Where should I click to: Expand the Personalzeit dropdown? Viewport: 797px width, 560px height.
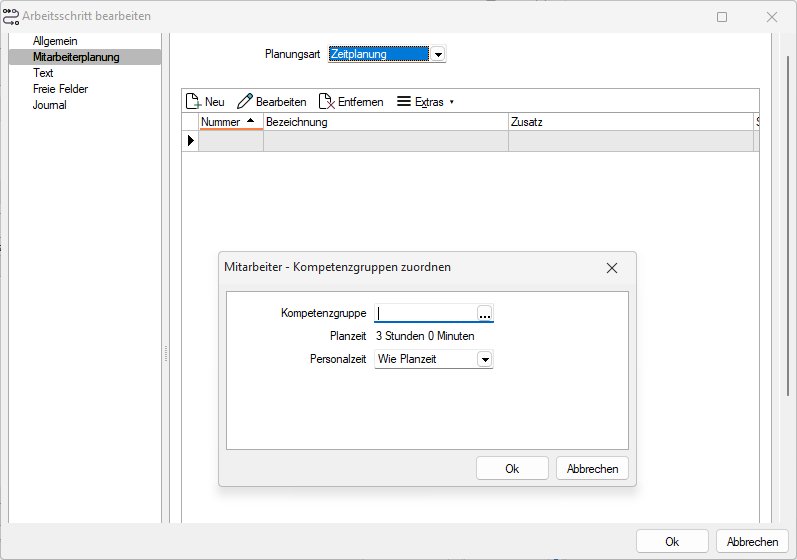[485, 359]
